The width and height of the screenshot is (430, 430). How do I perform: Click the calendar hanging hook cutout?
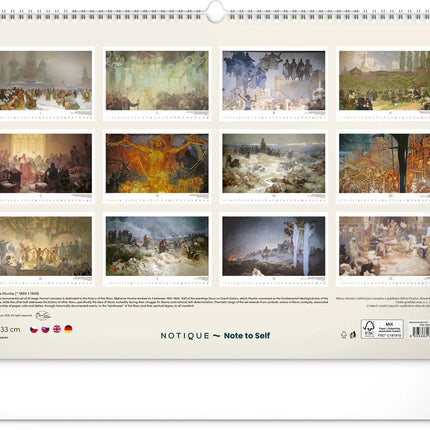pyautogui.click(x=215, y=12)
